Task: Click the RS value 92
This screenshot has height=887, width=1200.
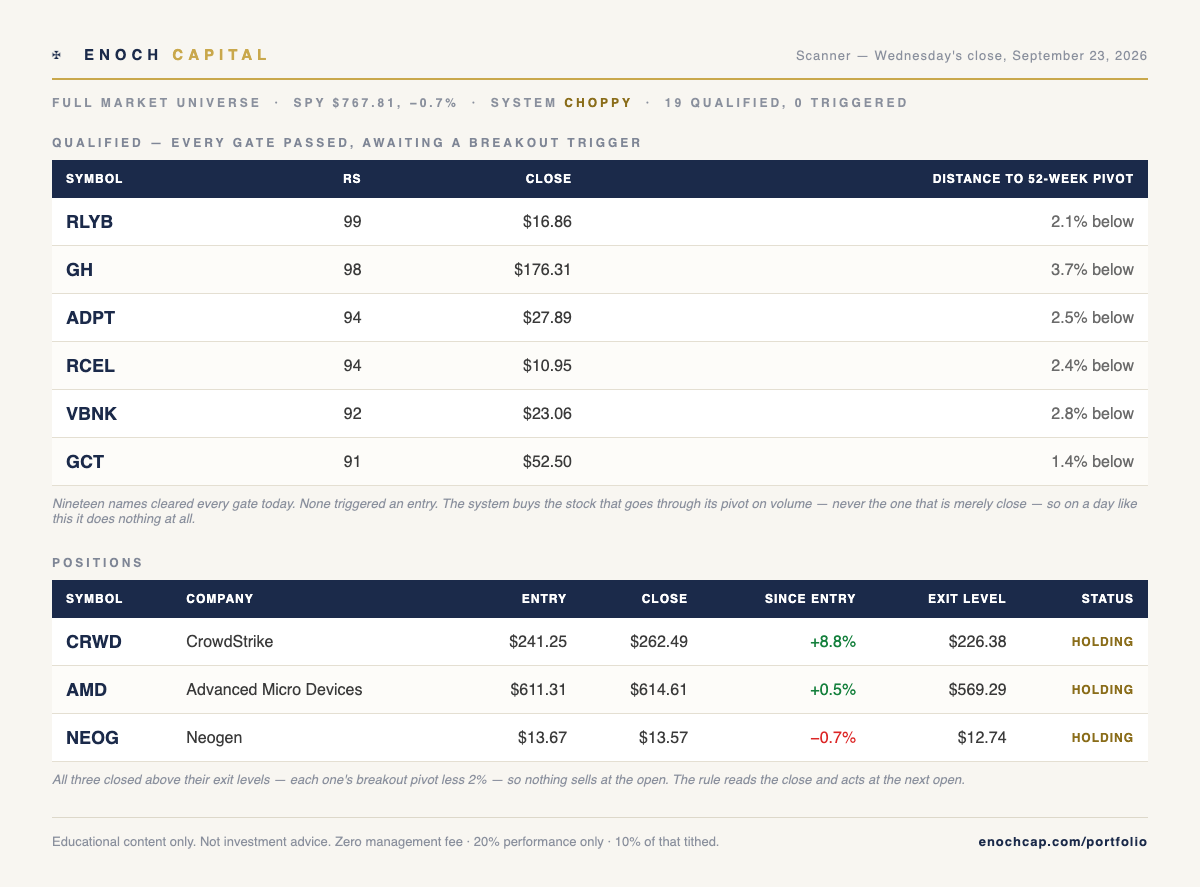Action: [352, 414]
